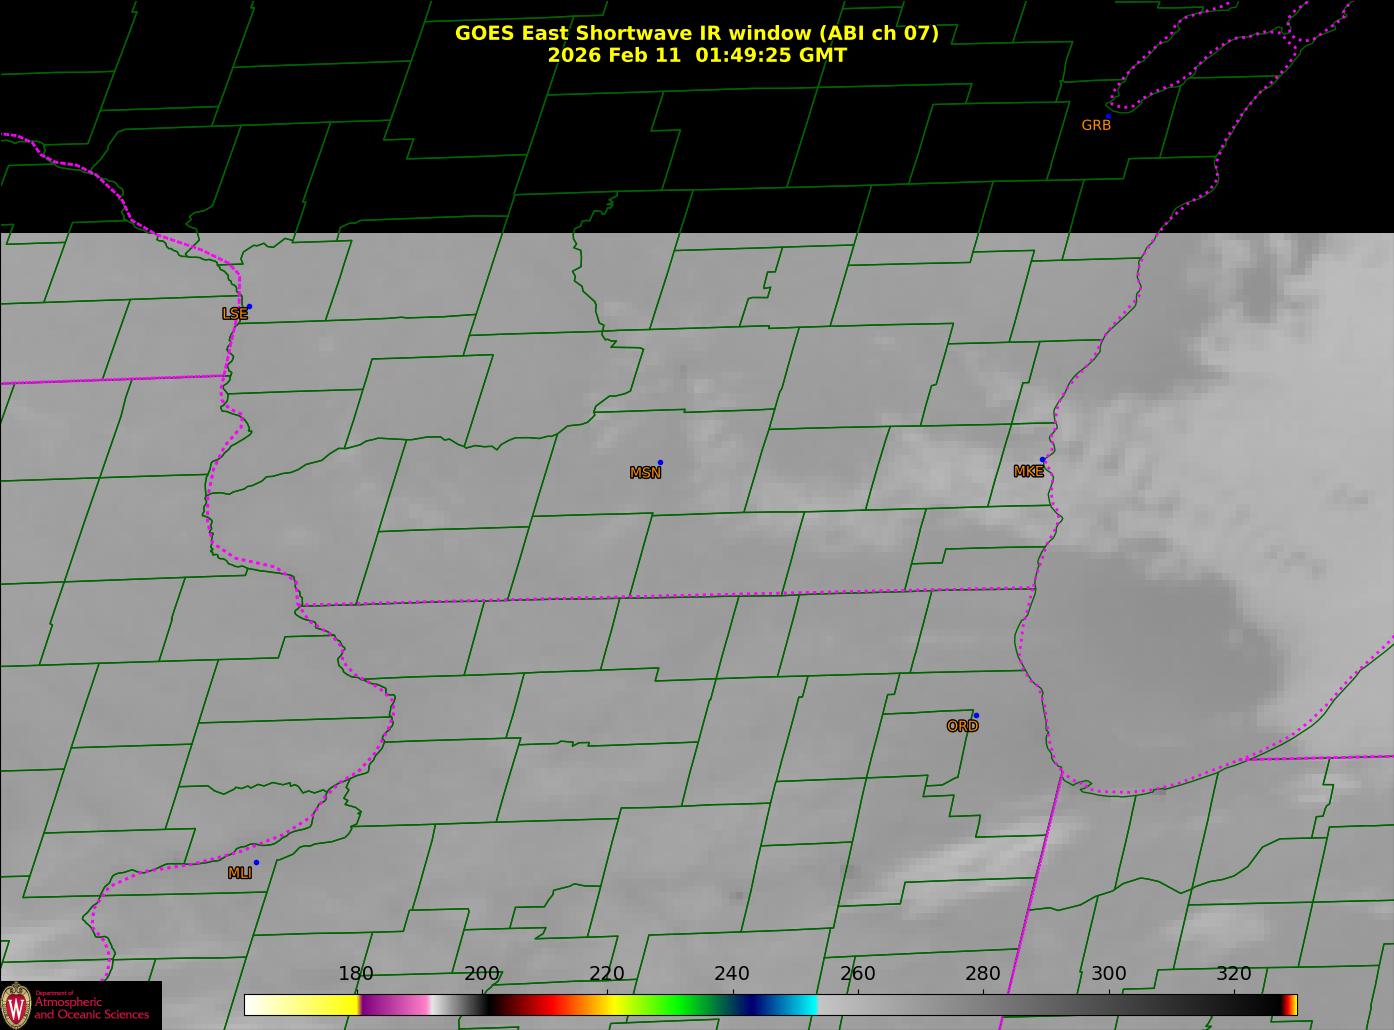Click the blue dot marking MLI station
Screen dimensions: 1394x1030
[x=256, y=863]
